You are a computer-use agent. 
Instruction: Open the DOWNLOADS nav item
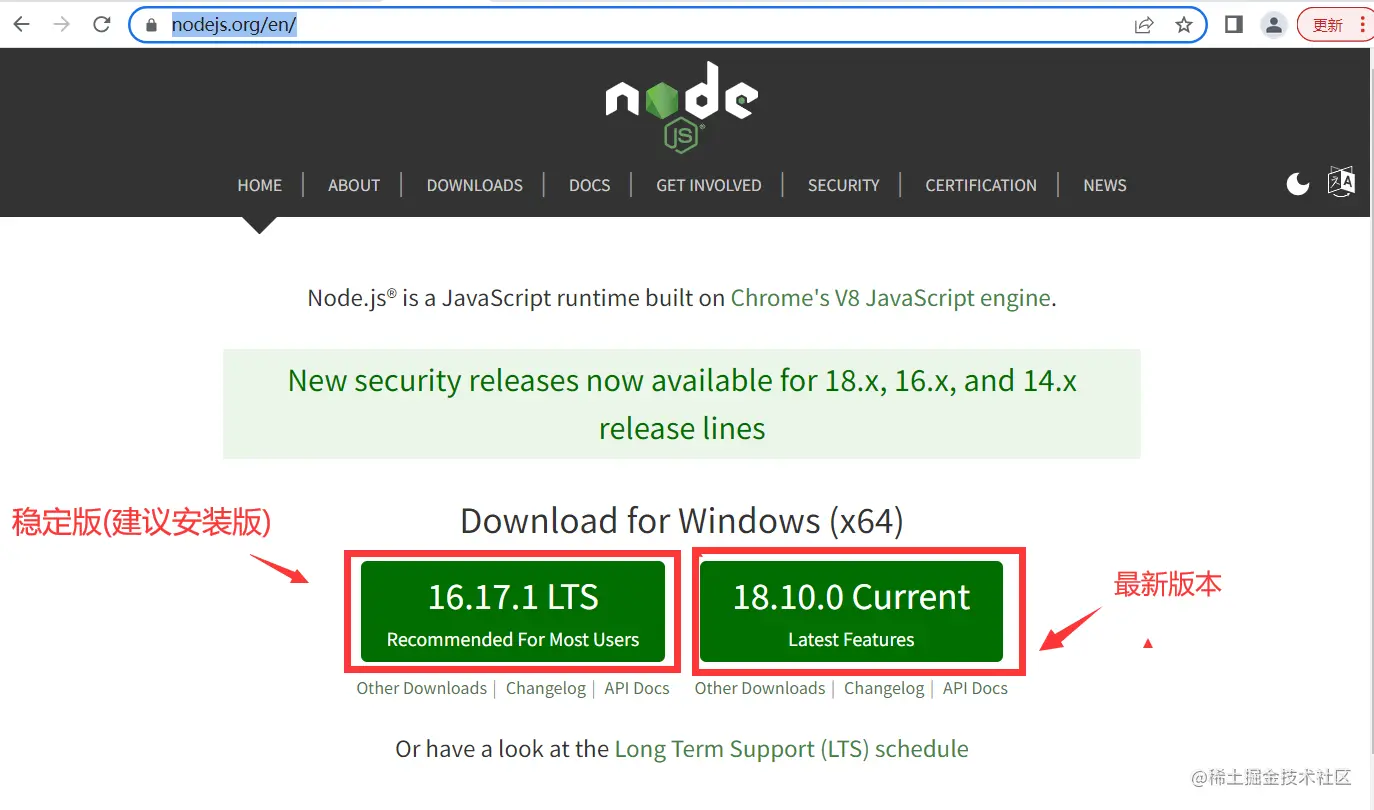(x=475, y=185)
